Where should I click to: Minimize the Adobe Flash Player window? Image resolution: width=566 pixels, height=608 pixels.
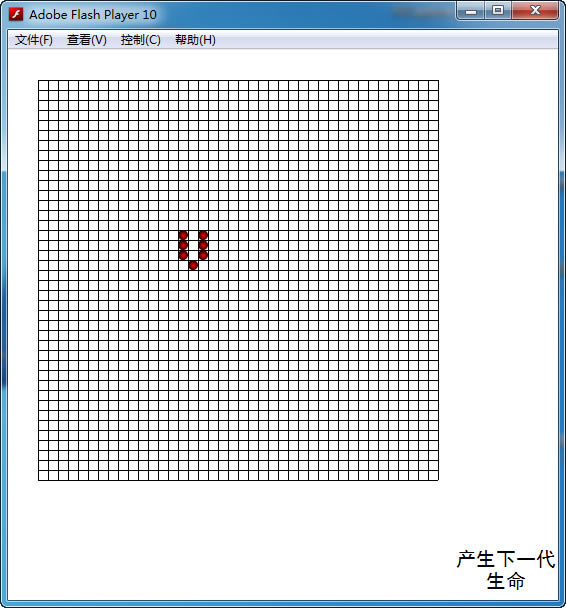471,10
